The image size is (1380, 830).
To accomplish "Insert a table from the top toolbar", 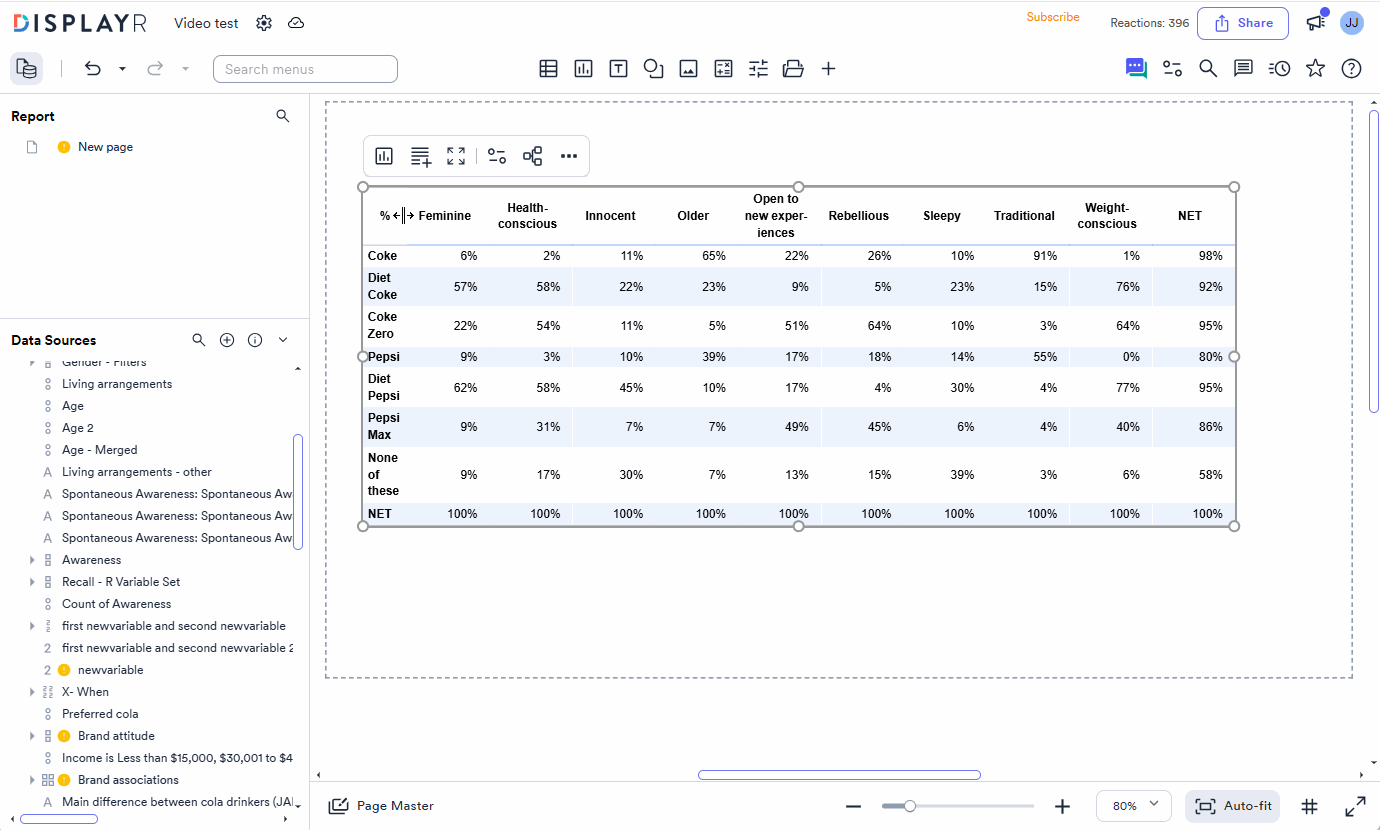I will (x=548, y=69).
